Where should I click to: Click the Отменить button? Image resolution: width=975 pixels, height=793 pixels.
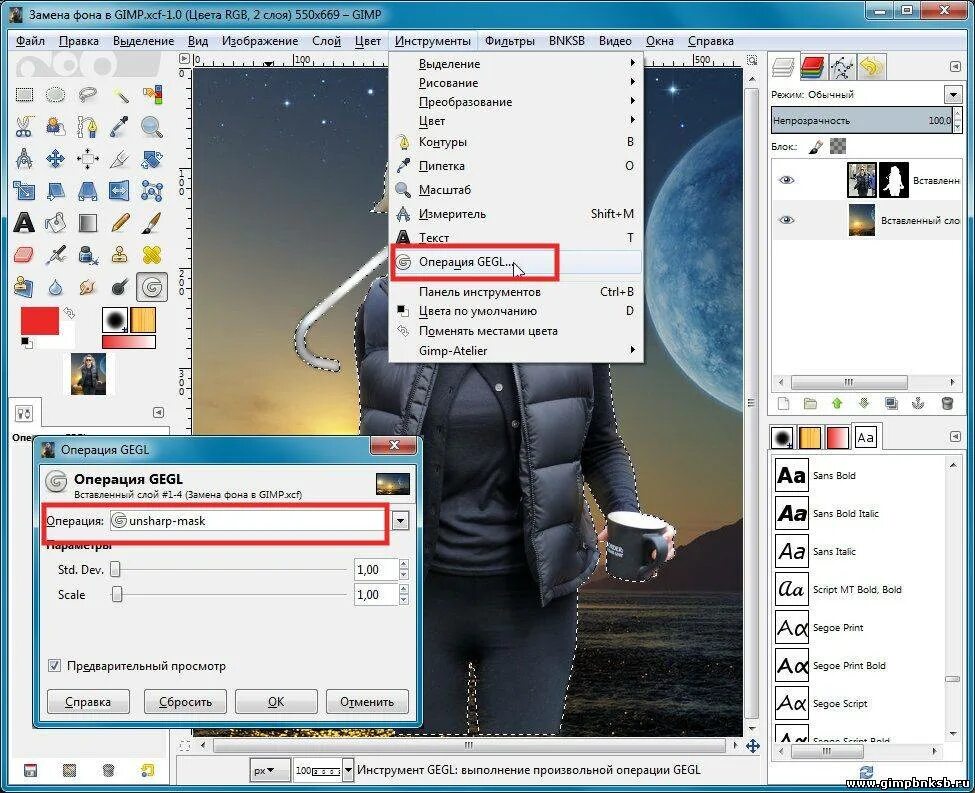(x=367, y=702)
